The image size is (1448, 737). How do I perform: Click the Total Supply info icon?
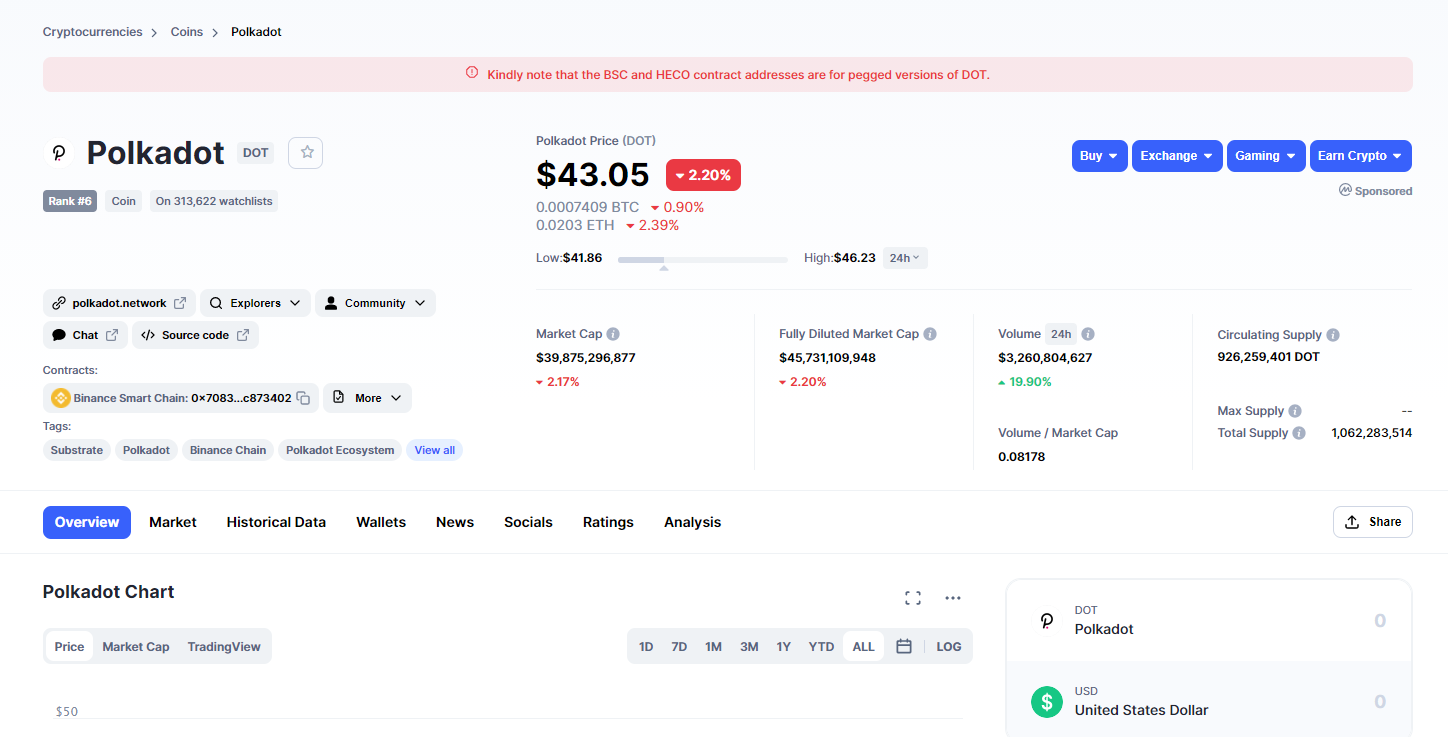tap(1299, 433)
